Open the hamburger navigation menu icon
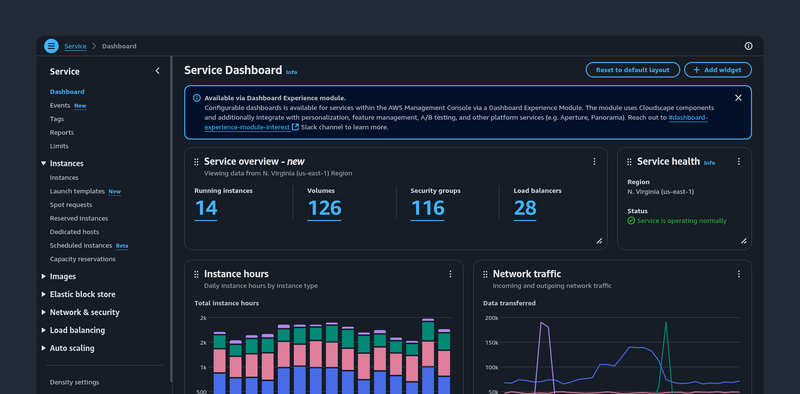This screenshot has height=394, width=800. tap(51, 46)
